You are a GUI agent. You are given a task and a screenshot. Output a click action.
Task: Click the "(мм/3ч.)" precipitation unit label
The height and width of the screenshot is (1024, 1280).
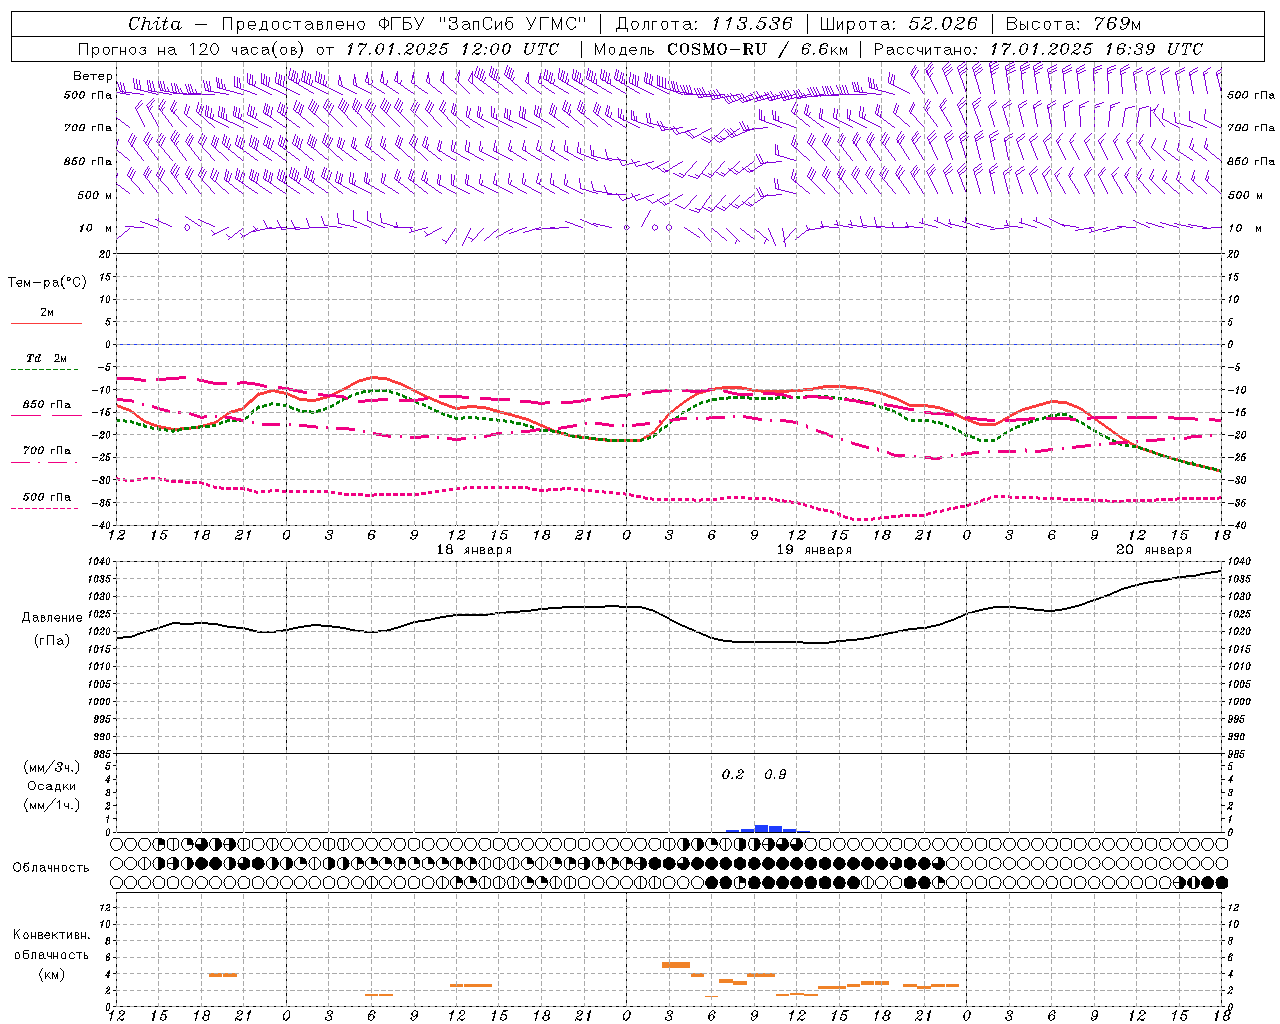point(52,767)
